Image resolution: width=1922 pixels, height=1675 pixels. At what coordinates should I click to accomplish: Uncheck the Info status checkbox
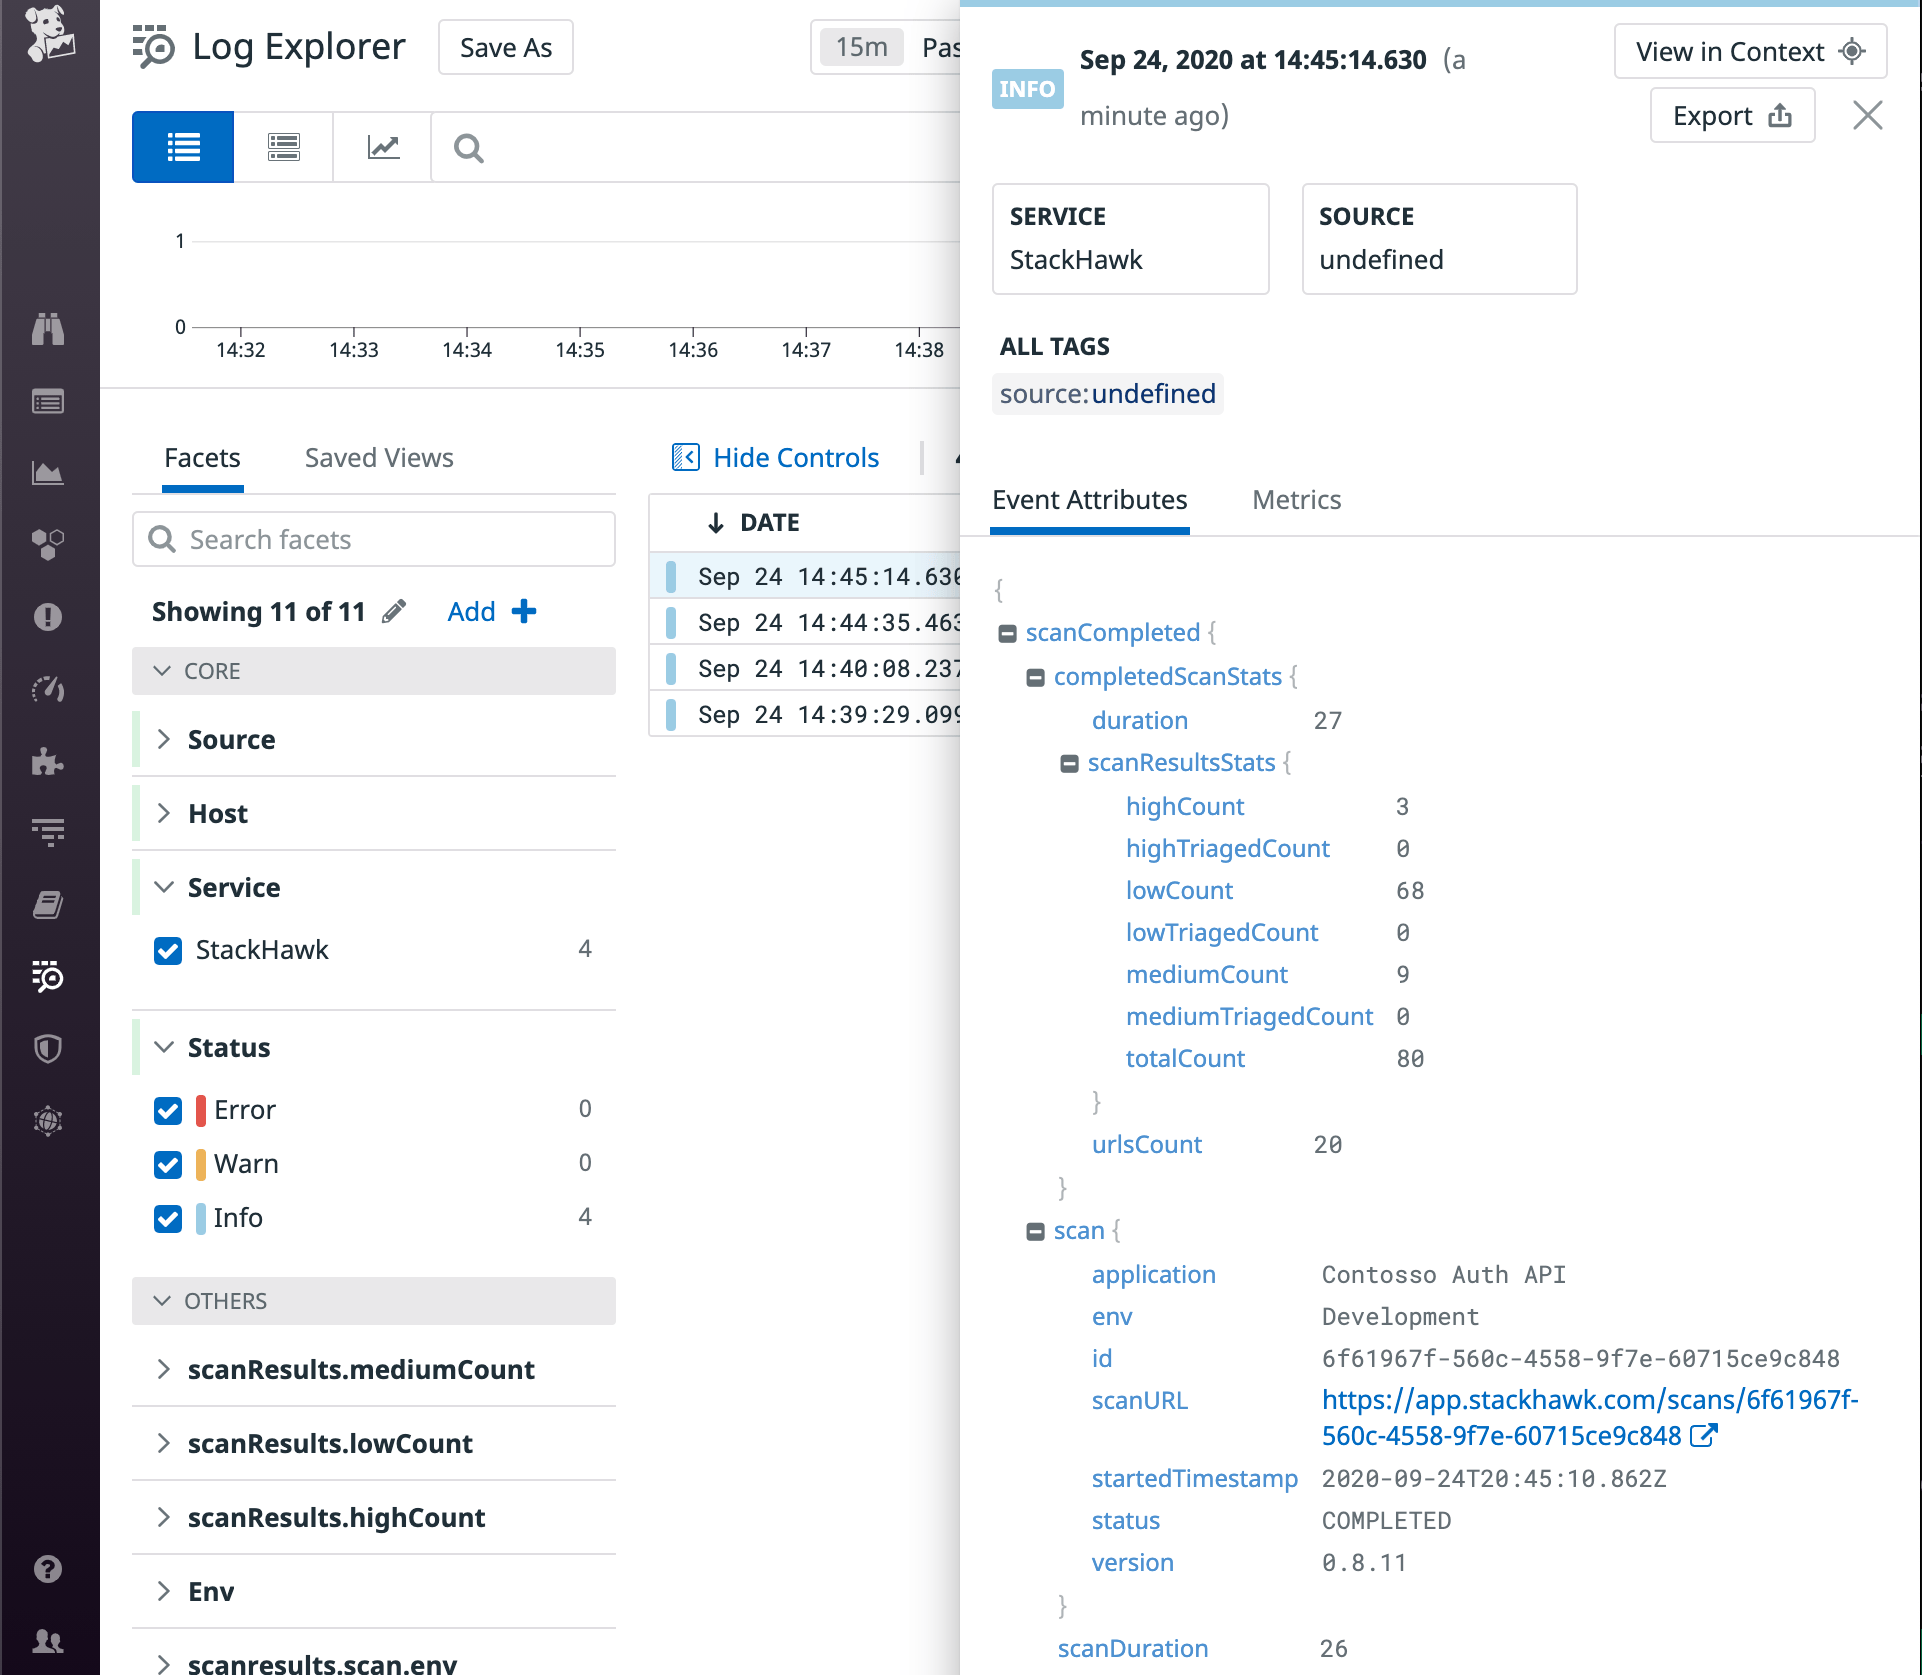(168, 1218)
